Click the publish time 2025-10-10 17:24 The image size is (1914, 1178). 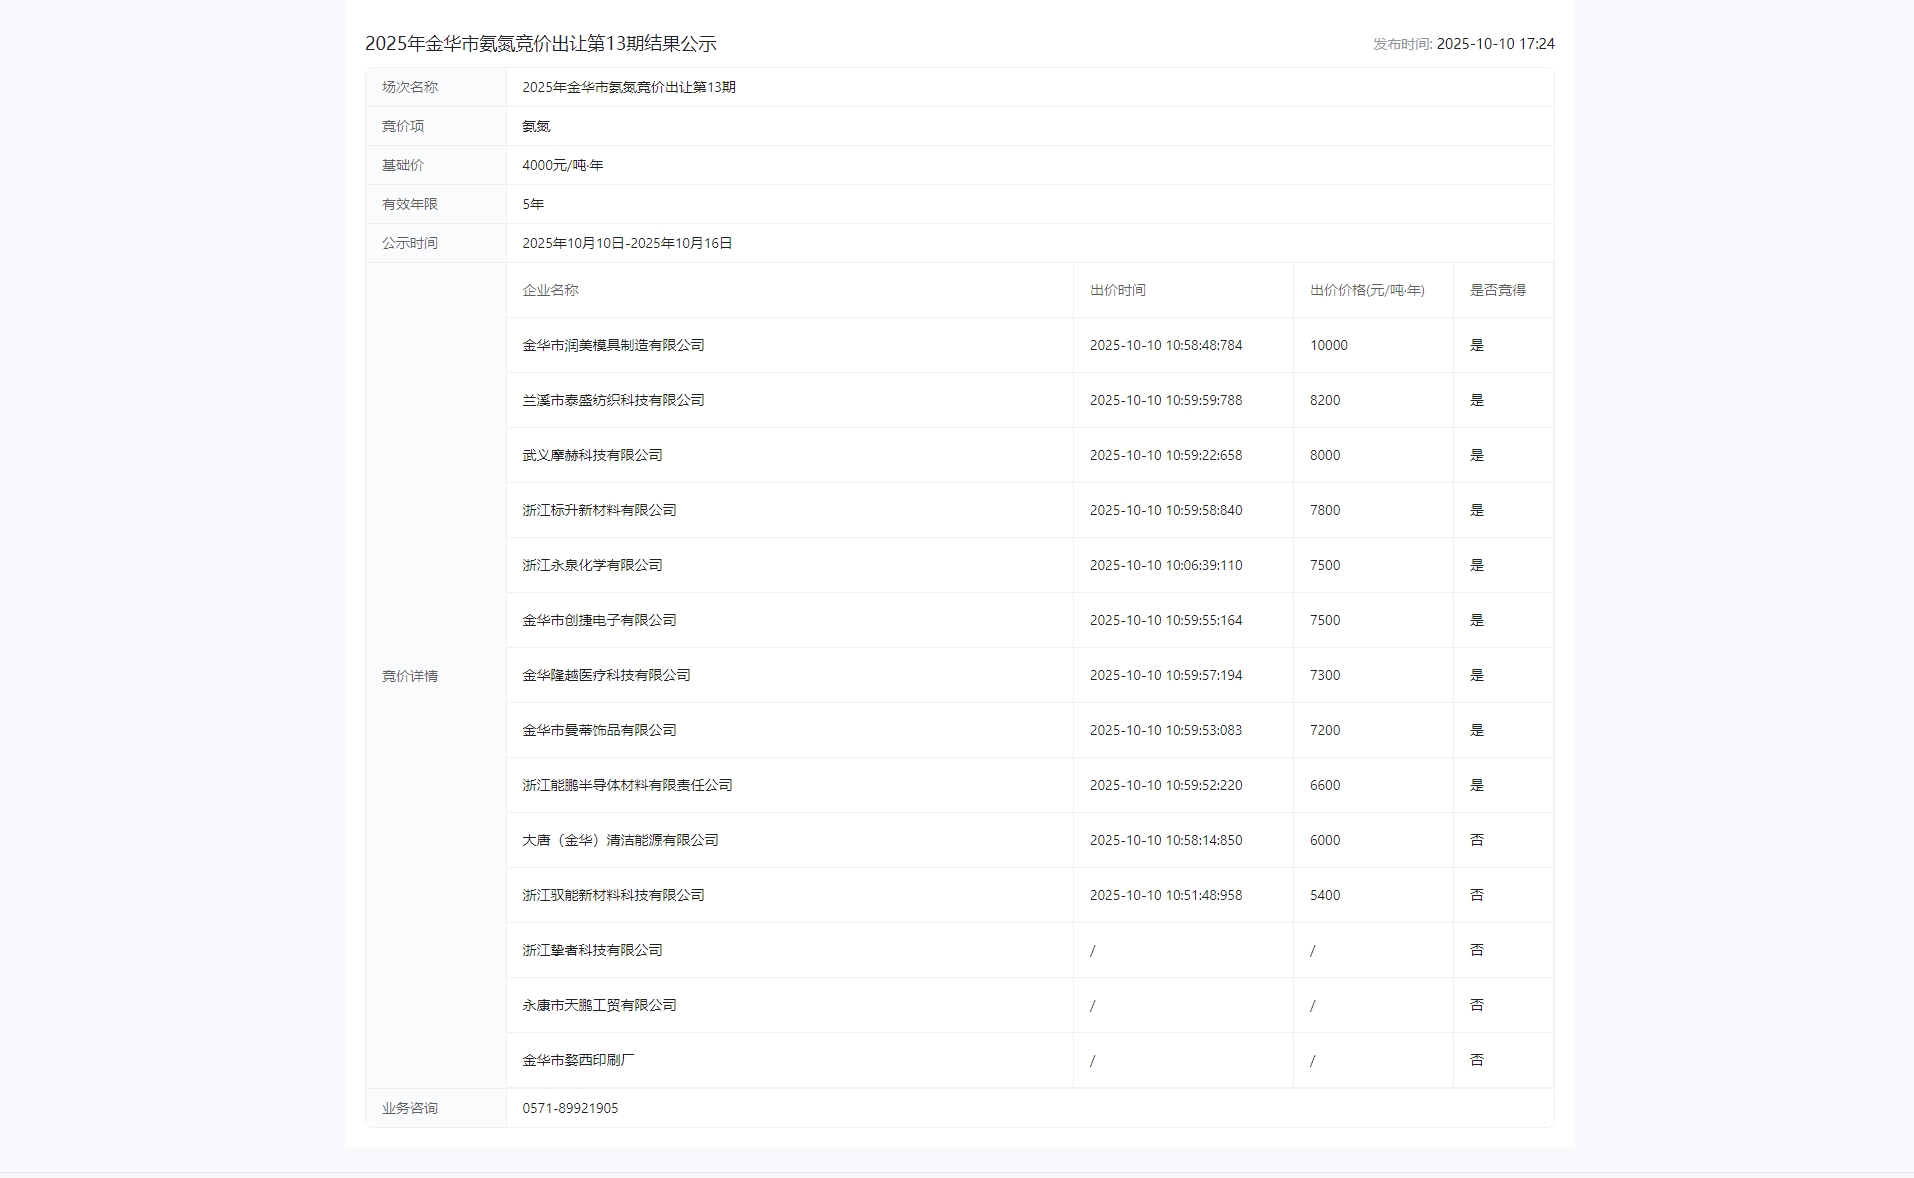1494,44
